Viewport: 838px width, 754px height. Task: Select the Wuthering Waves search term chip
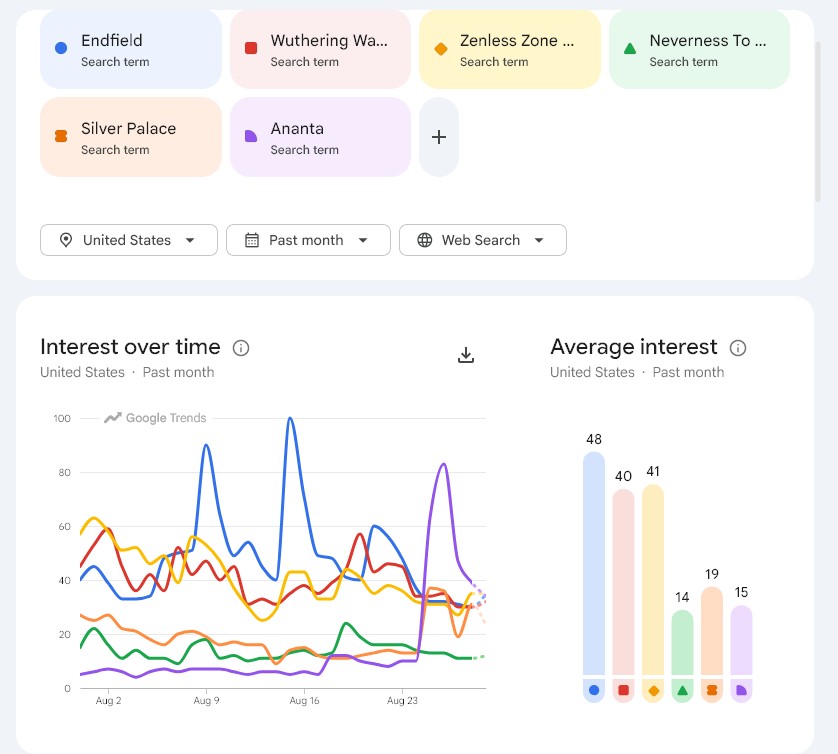tap(320, 50)
